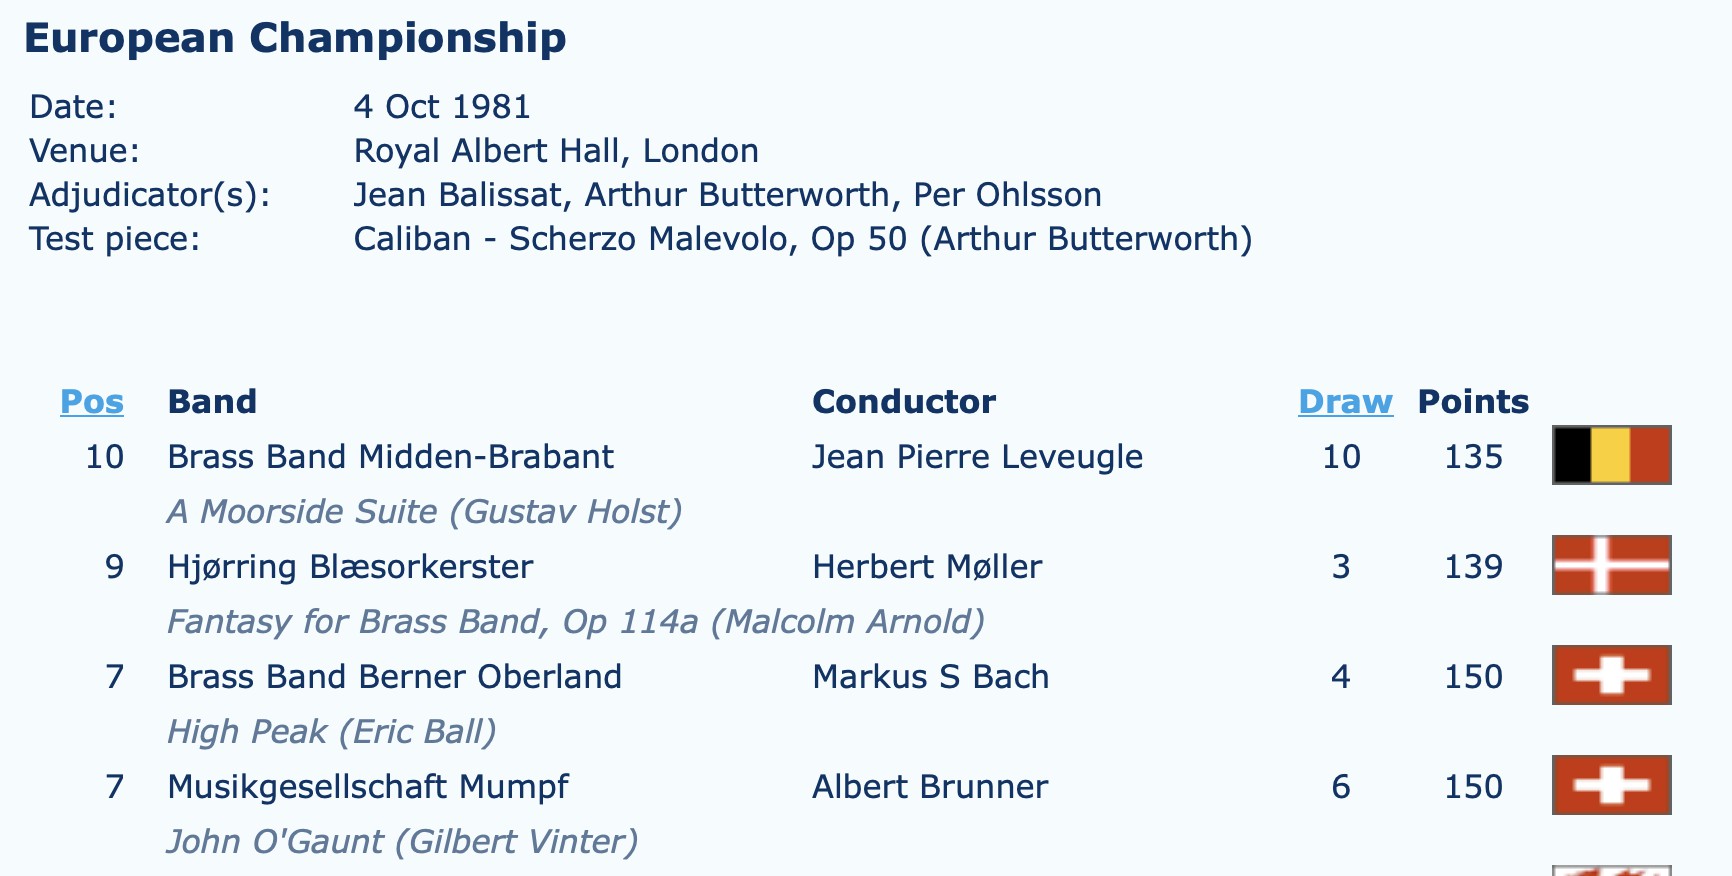Click John O'Gaunt (Gilbert Vinter) piece
The height and width of the screenshot is (876, 1732).
click(x=402, y=842)
